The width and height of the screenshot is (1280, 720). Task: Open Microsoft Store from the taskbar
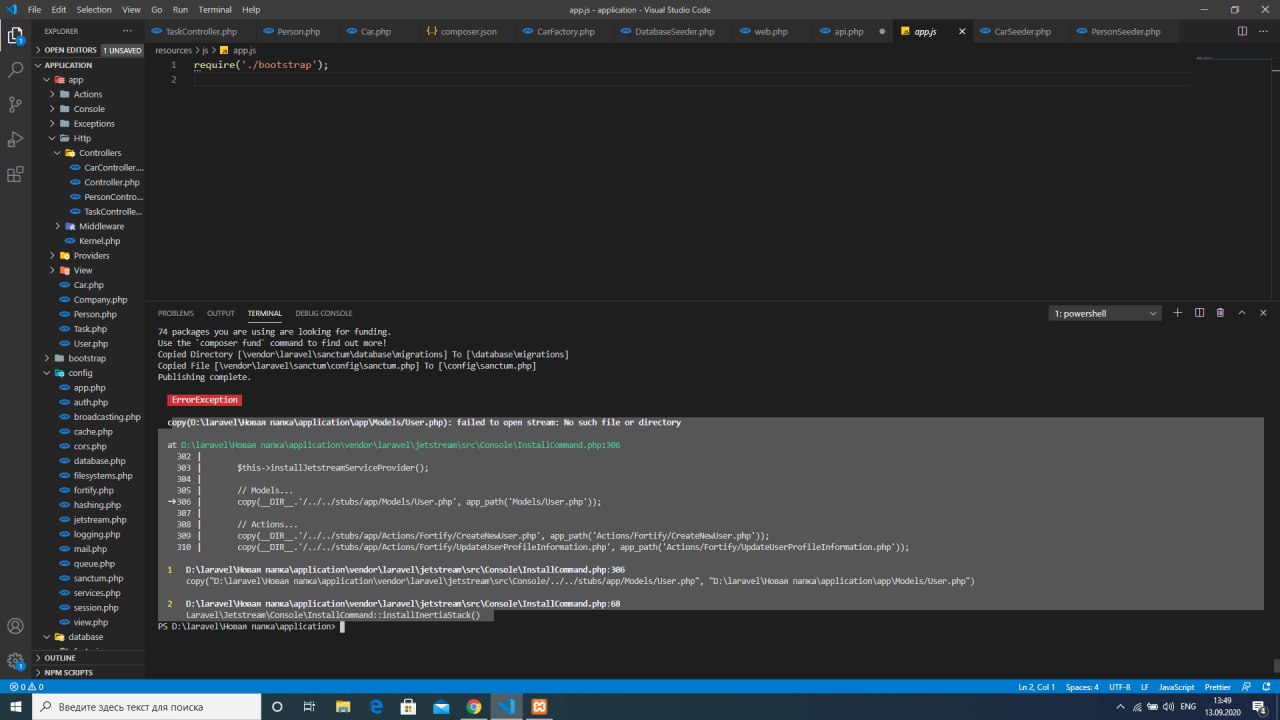click(408, 706)
